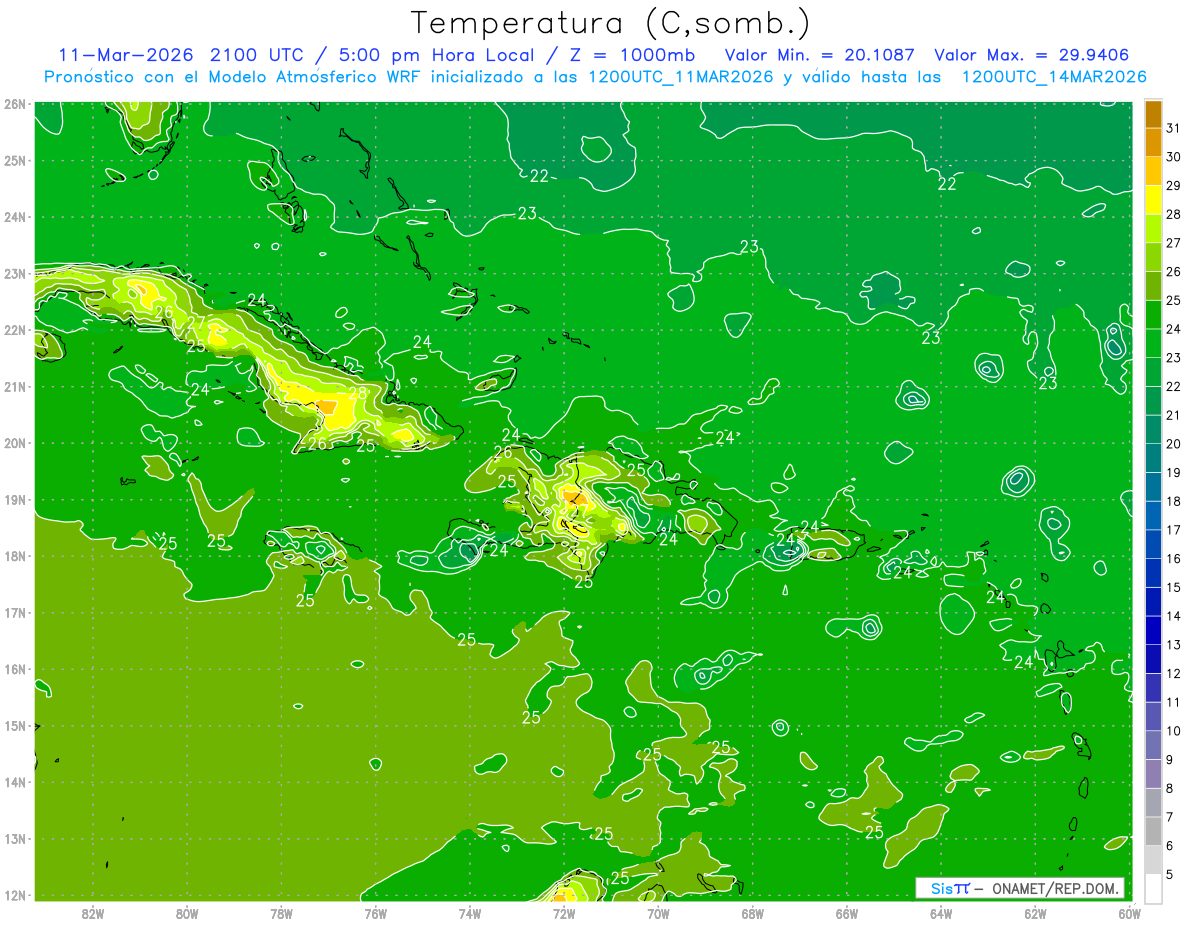Click the '22N' latitude axis label
The image size is (1200, 927).
[x=15, y=330]
